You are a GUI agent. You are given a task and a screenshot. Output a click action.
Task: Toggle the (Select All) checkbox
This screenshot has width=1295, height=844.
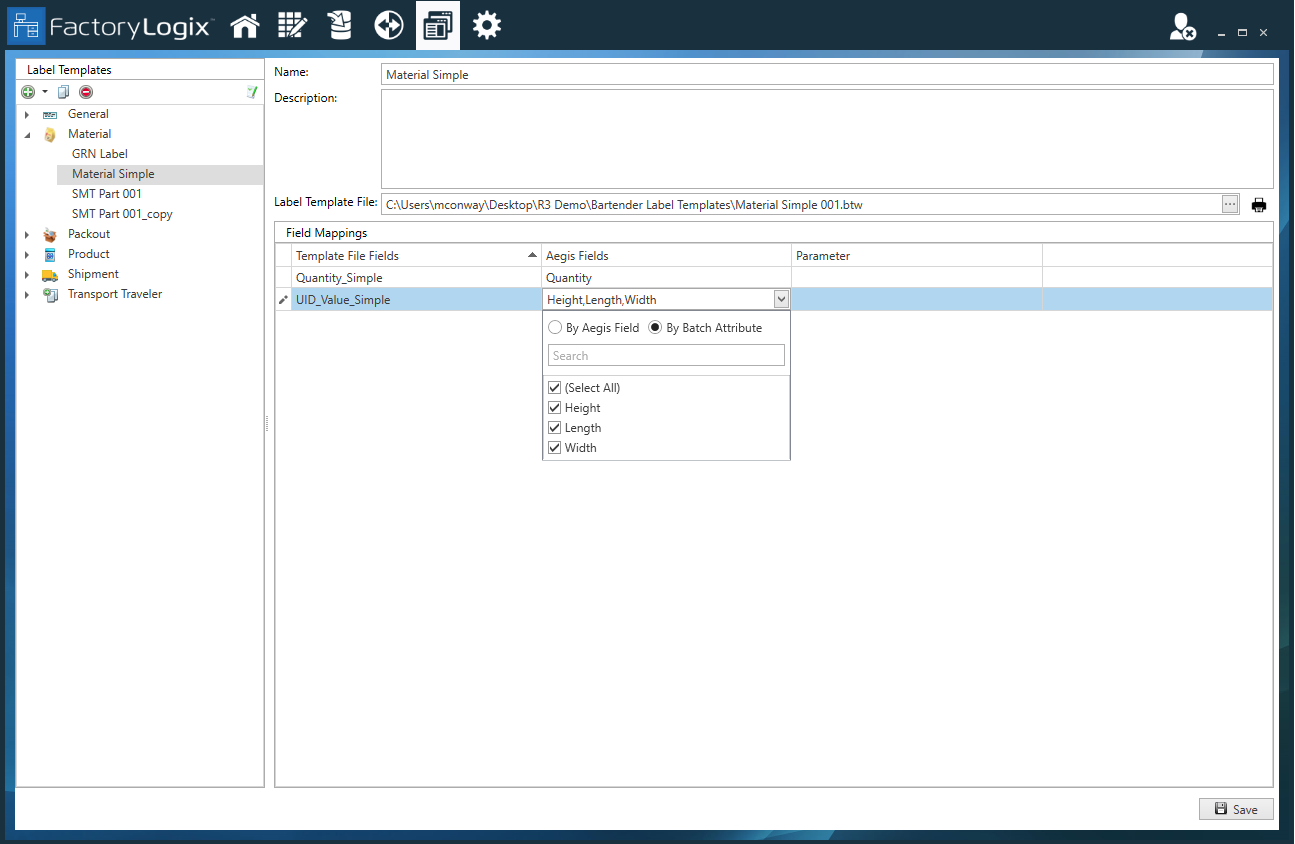555,387
